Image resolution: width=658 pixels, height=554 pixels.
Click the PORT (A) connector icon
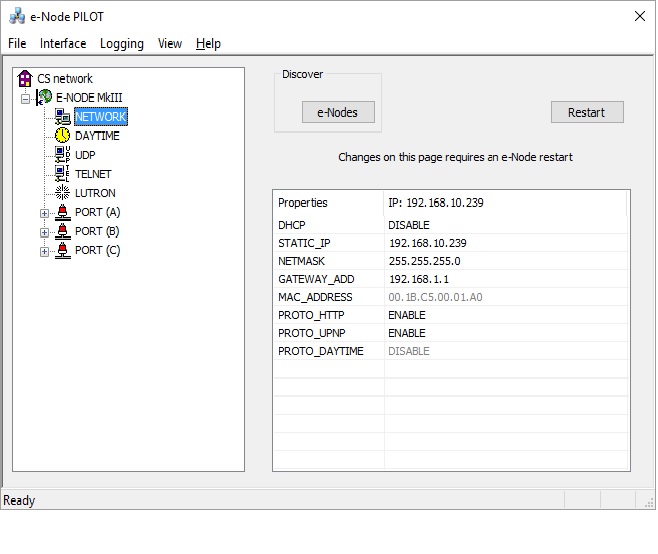pos(63,212)
